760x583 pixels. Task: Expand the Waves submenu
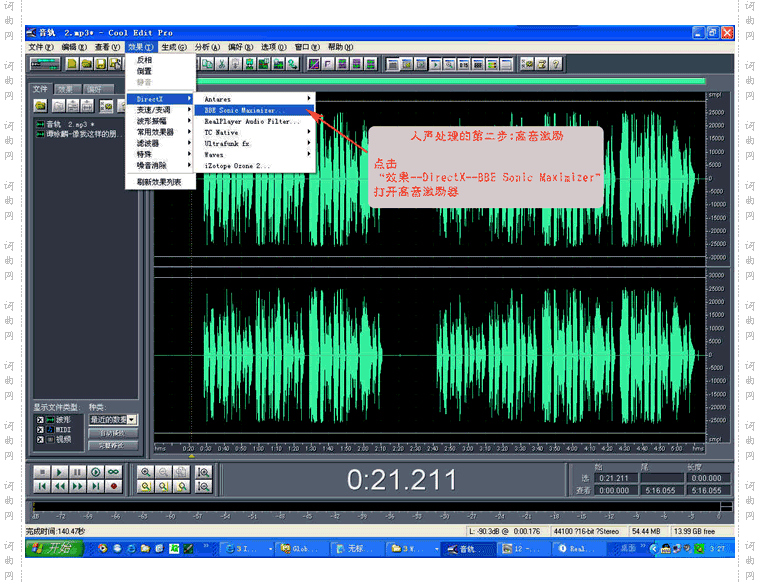[255, 155]
